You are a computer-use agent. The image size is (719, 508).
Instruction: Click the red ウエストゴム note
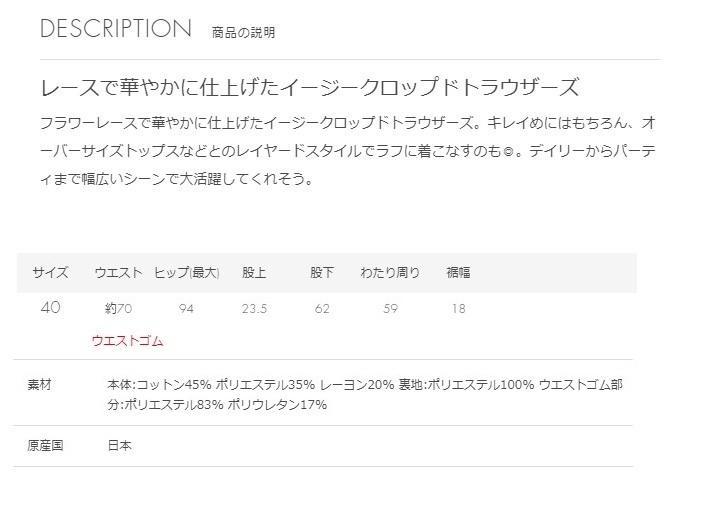point(127,341)
